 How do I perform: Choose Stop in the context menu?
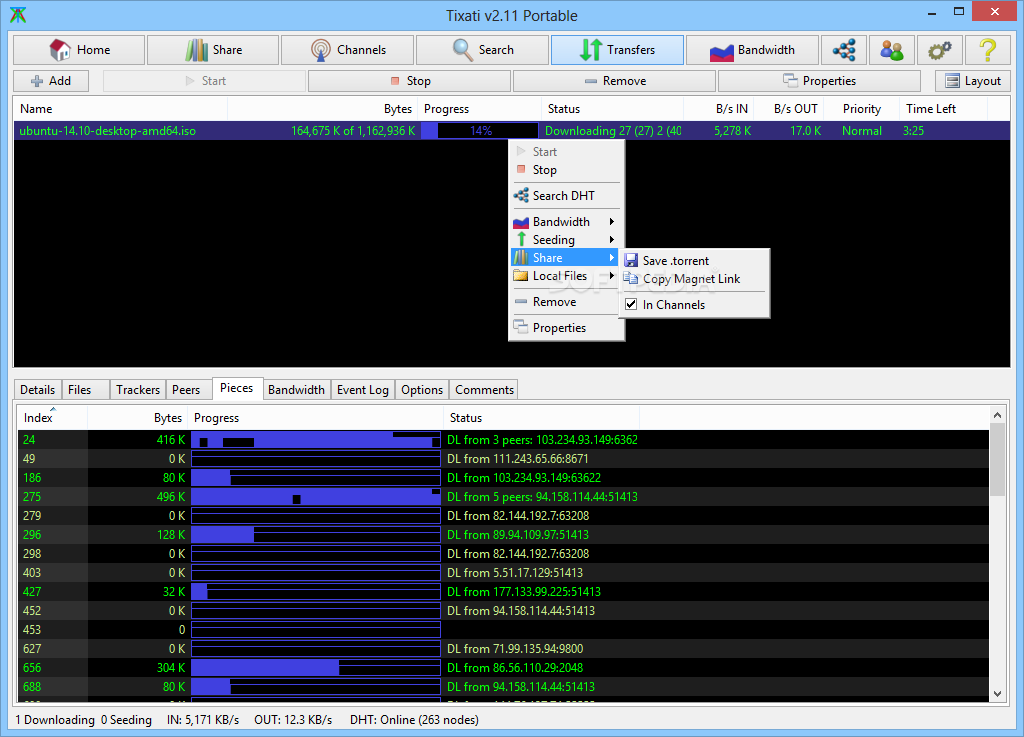[x=566, y=170]
